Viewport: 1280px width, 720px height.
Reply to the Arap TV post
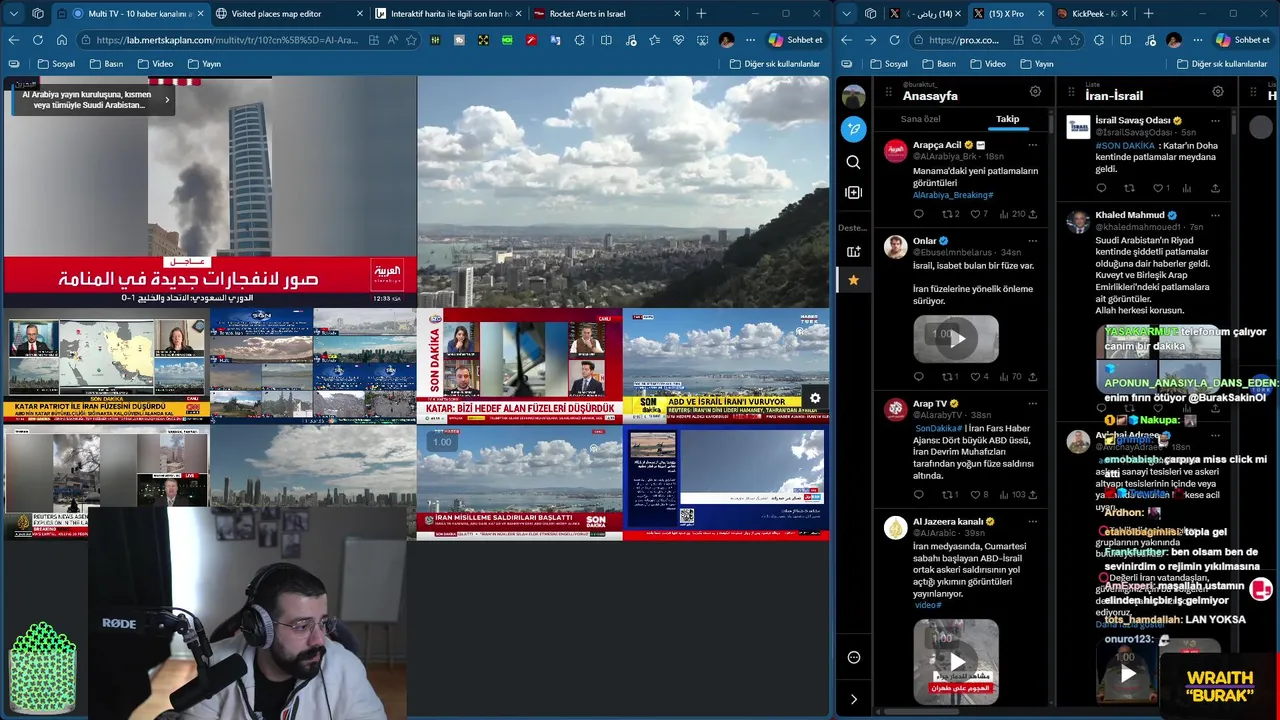pos(919,494)
